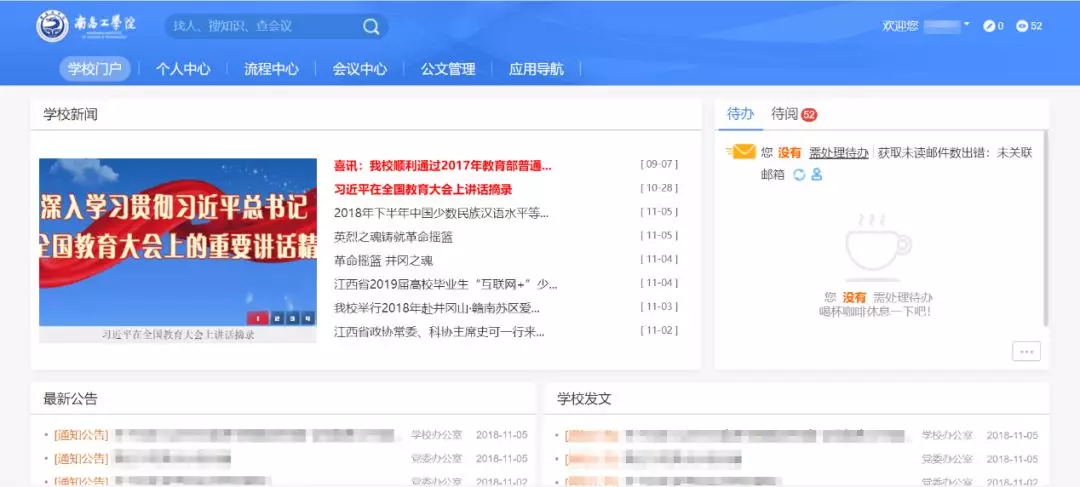Open the 会议中心 menu
The height and width of the screenshot is (487, 1080).
[360, 69]
